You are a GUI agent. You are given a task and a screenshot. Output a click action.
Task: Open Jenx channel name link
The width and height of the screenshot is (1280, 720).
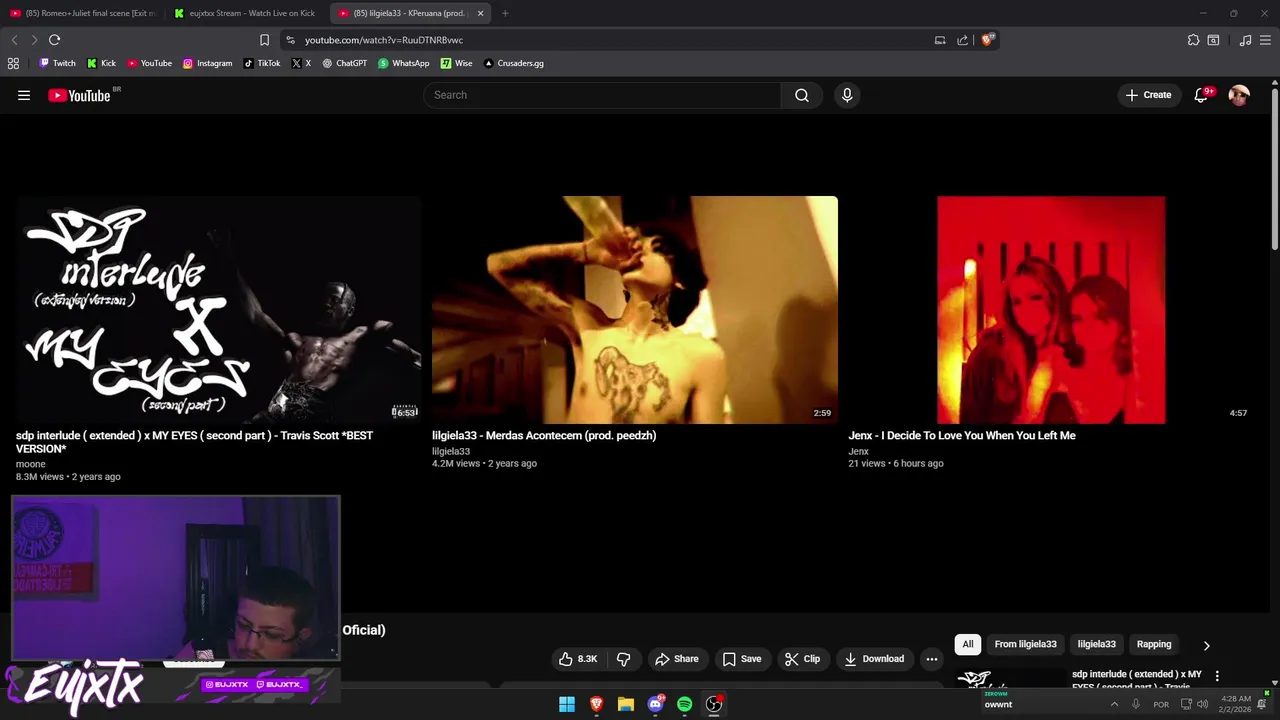(x=859, y=451)
